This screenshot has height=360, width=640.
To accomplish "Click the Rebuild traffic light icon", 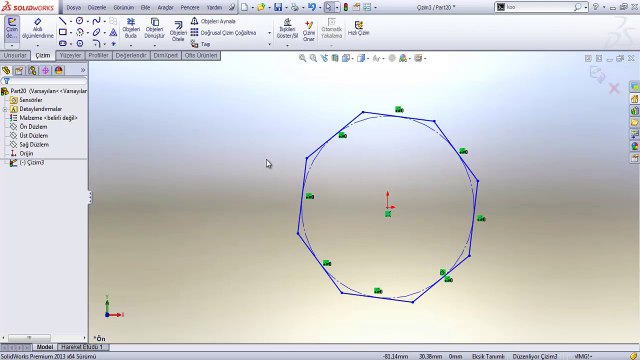I will [346, 7].
